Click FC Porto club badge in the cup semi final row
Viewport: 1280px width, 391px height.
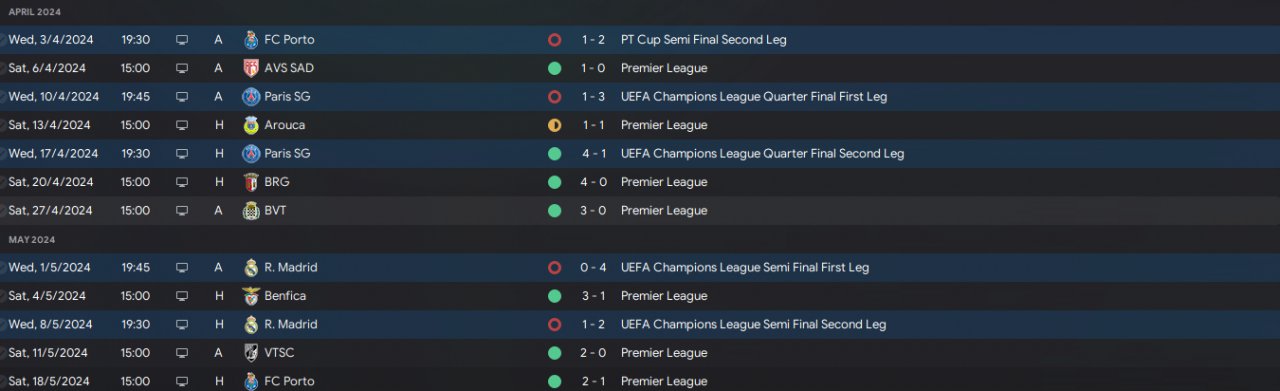click(251, 40)
